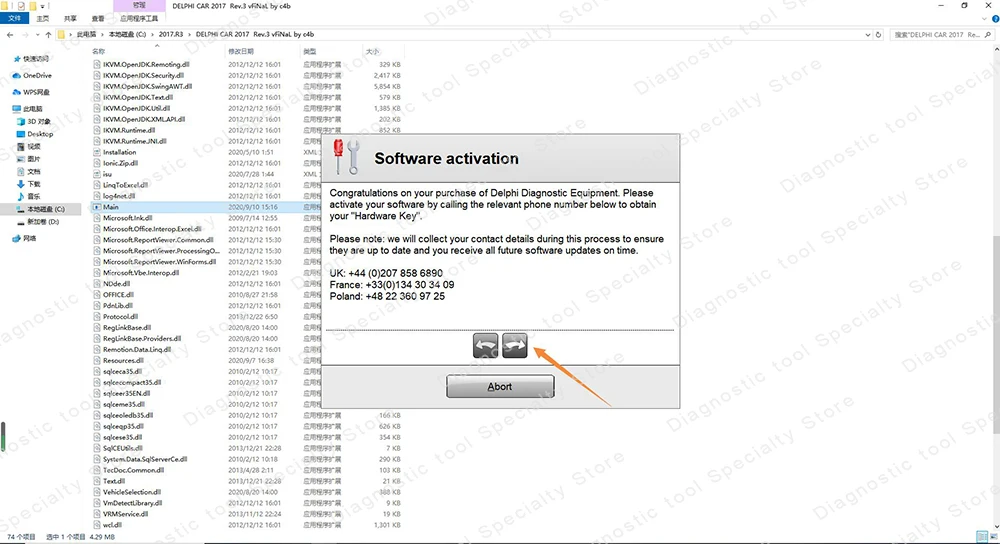Select SqlCEUtils.dll file
Viewport: 1000px width, 544px height.
[122, 448]
